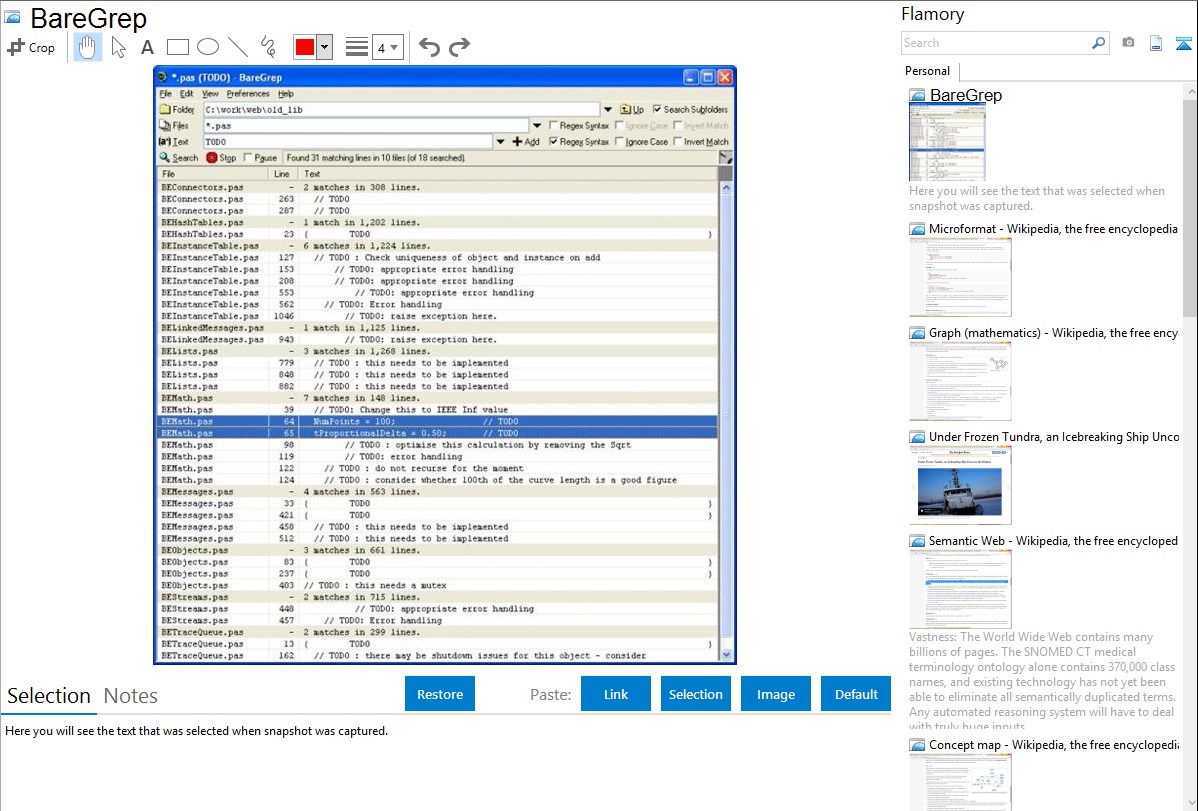The width and height of the screenshot is (1198, 811).
Task: Click the red color swatch
Action: pos(305,47)
